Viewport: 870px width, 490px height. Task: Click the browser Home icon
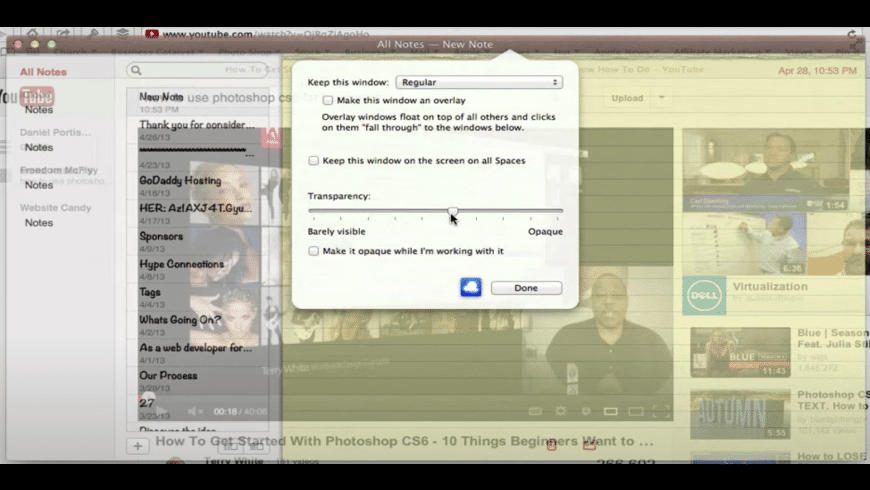pyautogui.click(x=33, y=33)
